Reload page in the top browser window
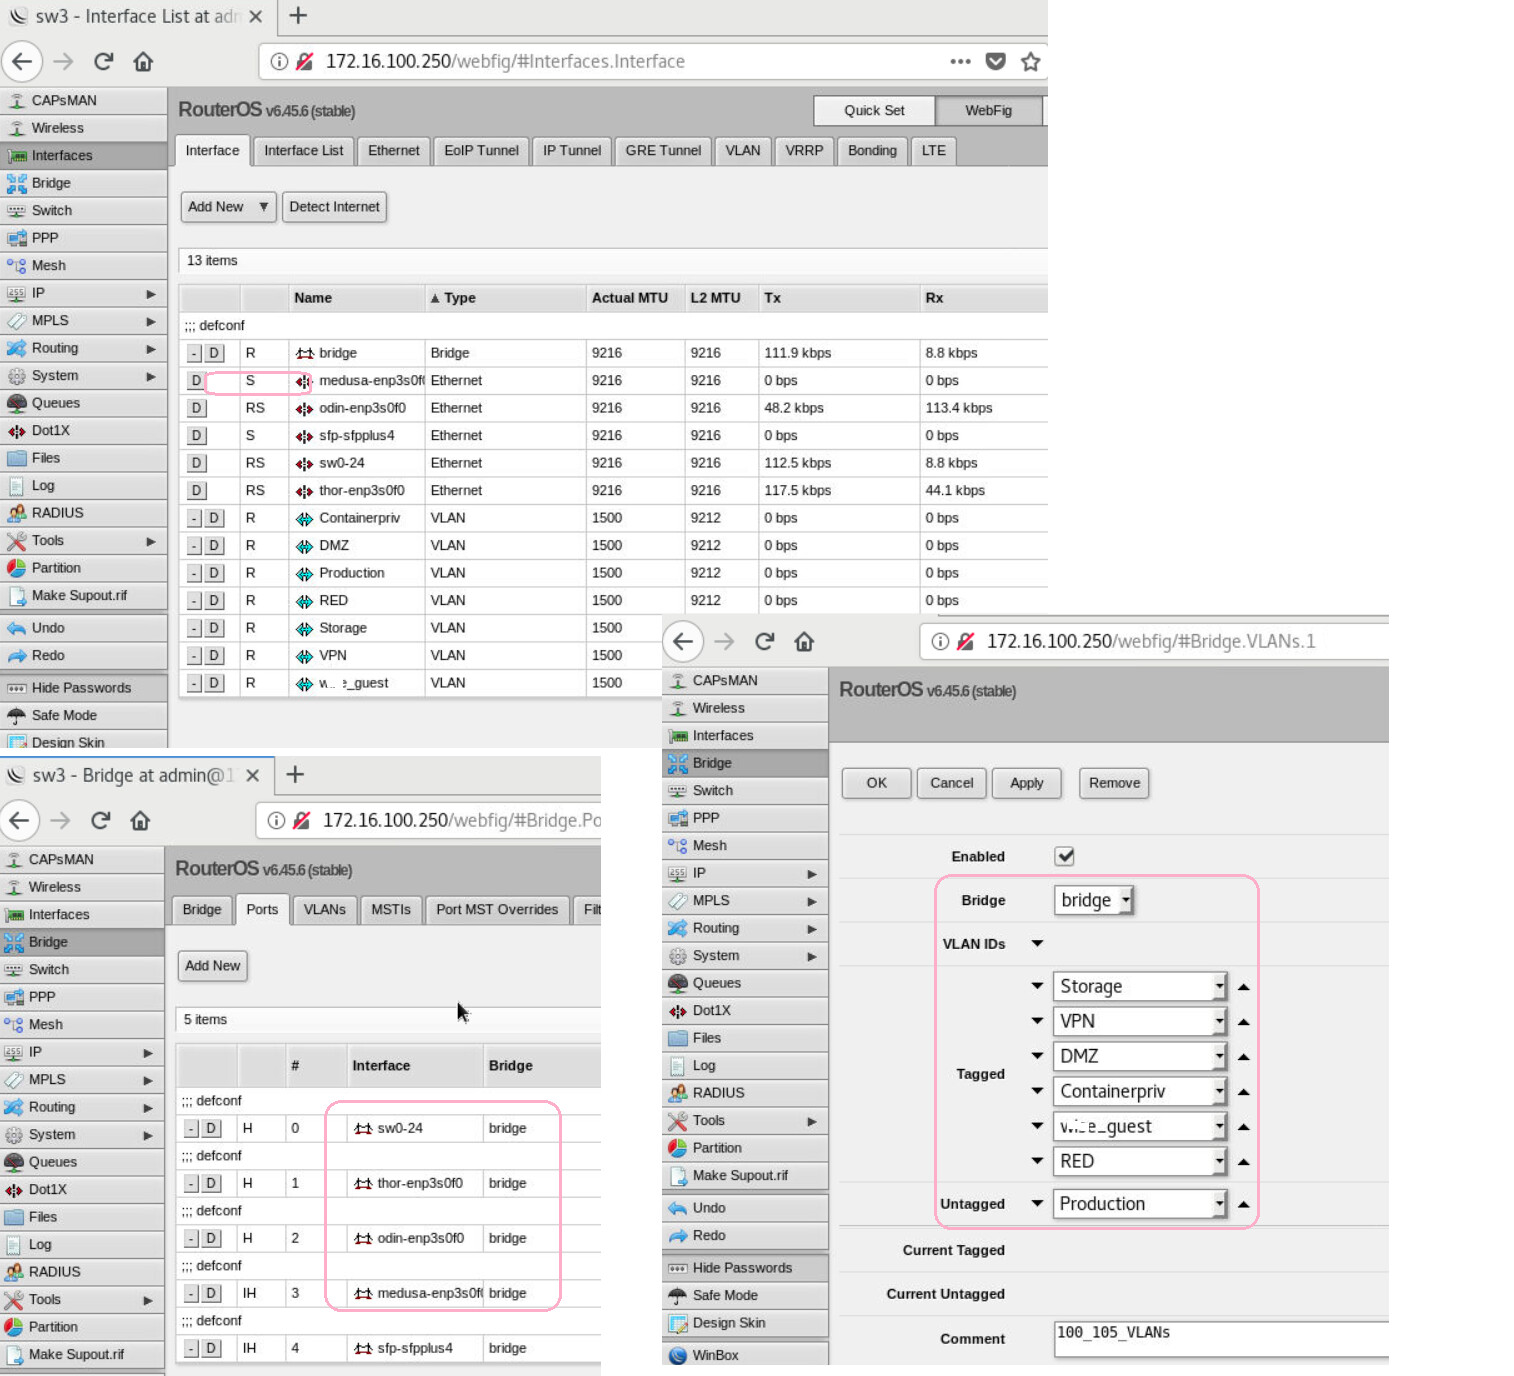Image resolution: width=1514 pixels, height=1376 pixels. click(x=103, y=61)
